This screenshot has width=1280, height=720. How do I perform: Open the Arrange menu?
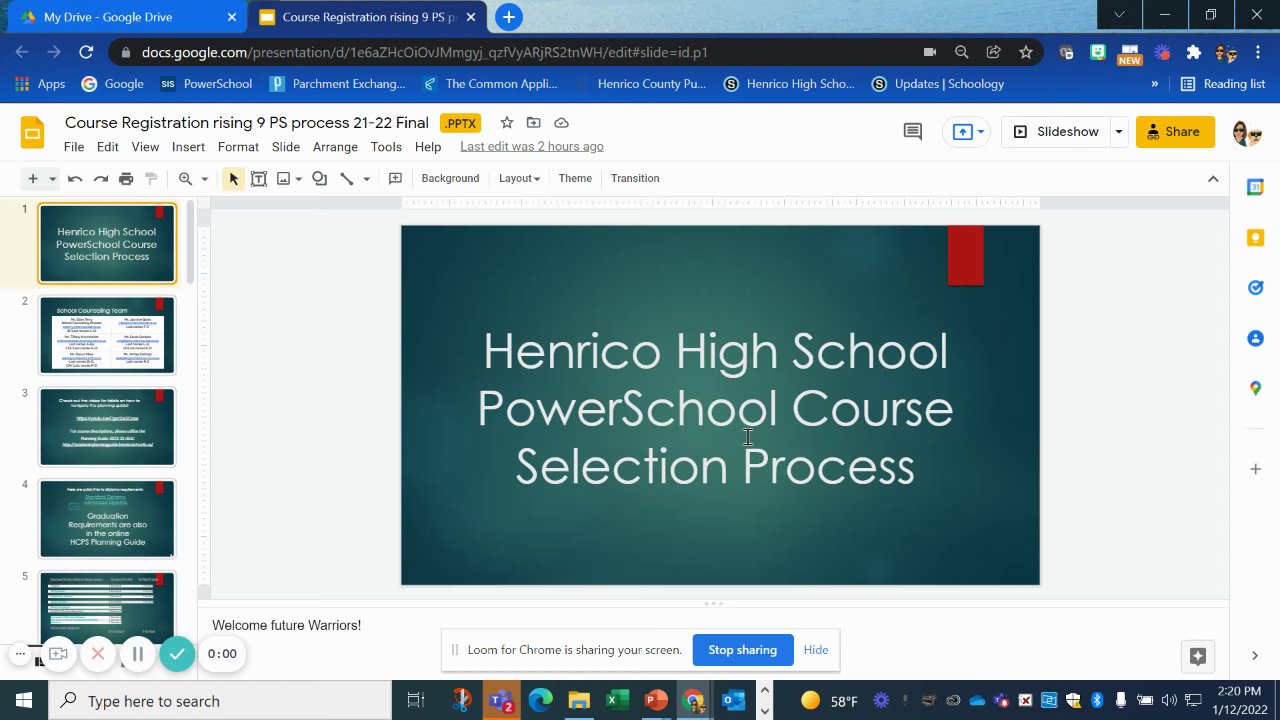point(335,147)
